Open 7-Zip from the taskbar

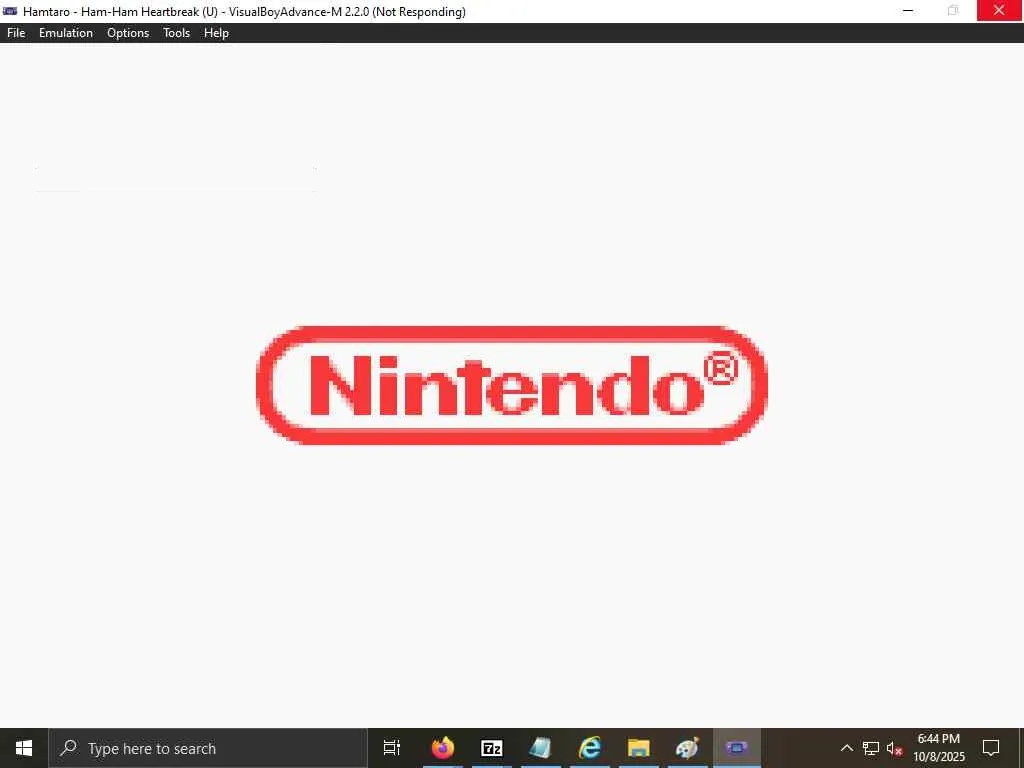click(x=492, y=748)
